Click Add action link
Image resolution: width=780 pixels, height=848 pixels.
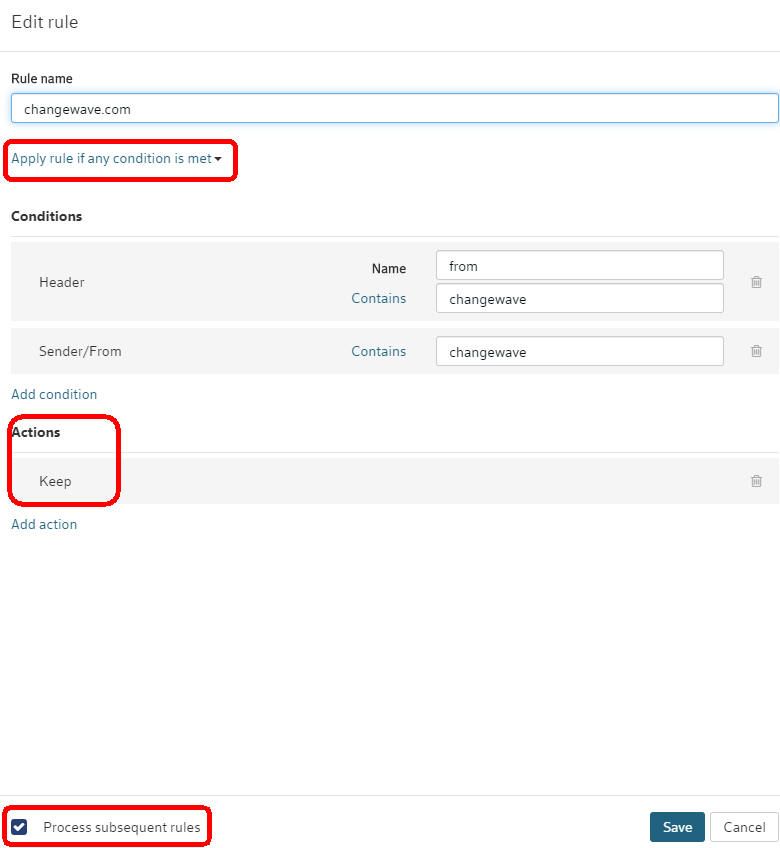44,524
